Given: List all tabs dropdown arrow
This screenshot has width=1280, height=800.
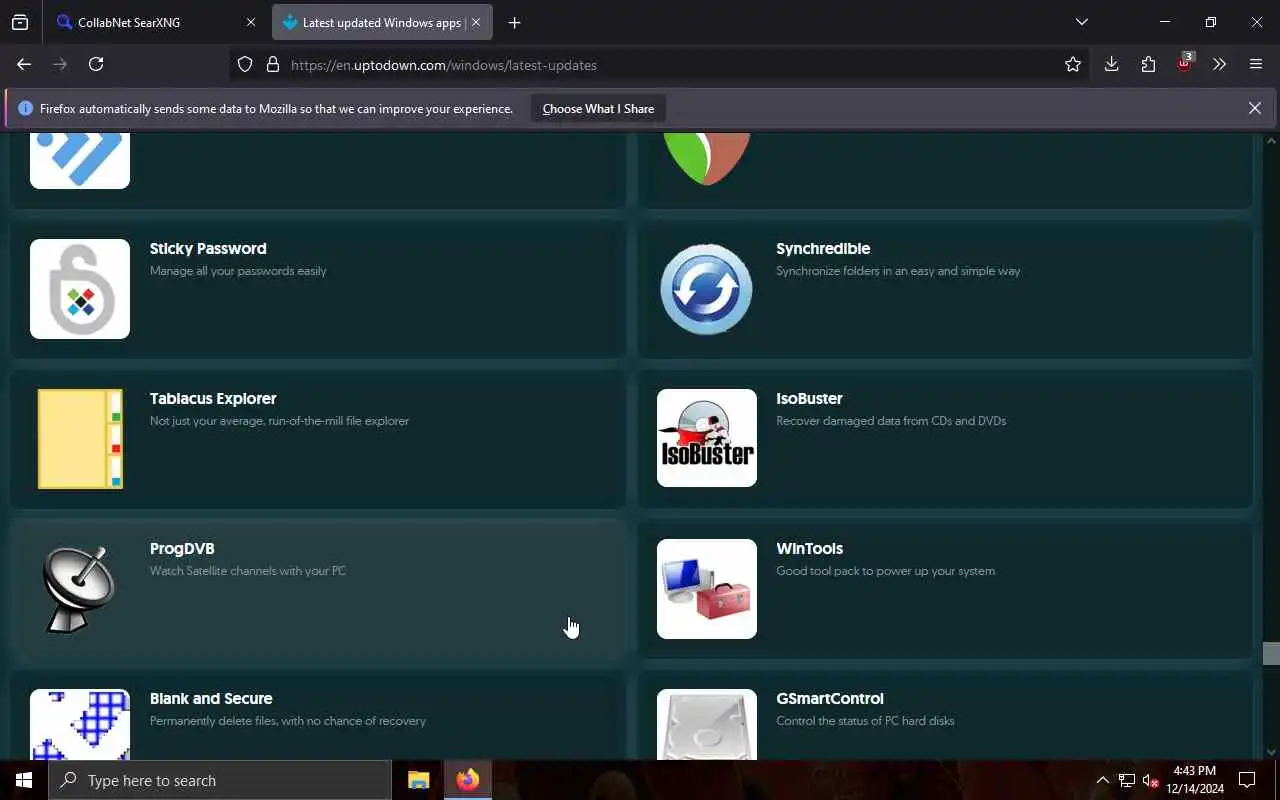Looking at the screenshot, I should pyautogui.click(x=1081, y=22).
